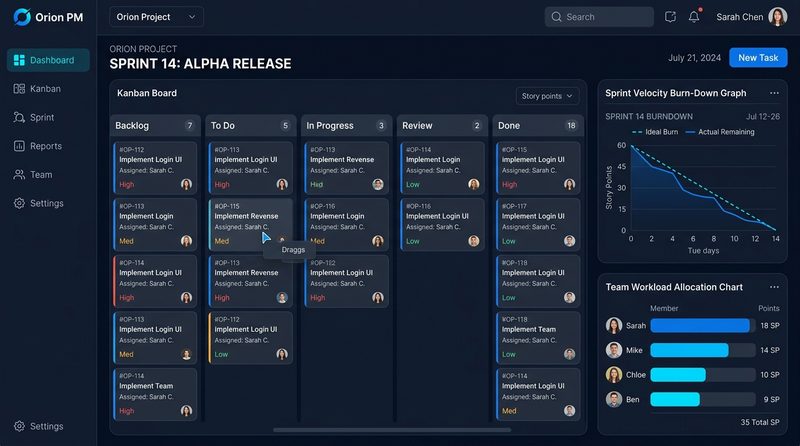Click Sarah's 18 SP workload bar
Screen dimensions: 800x446
point(700,326)
